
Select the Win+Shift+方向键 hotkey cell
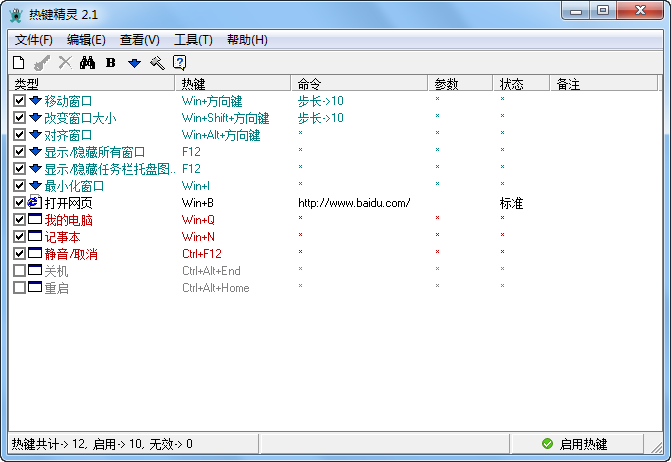(x=225, y=118)
